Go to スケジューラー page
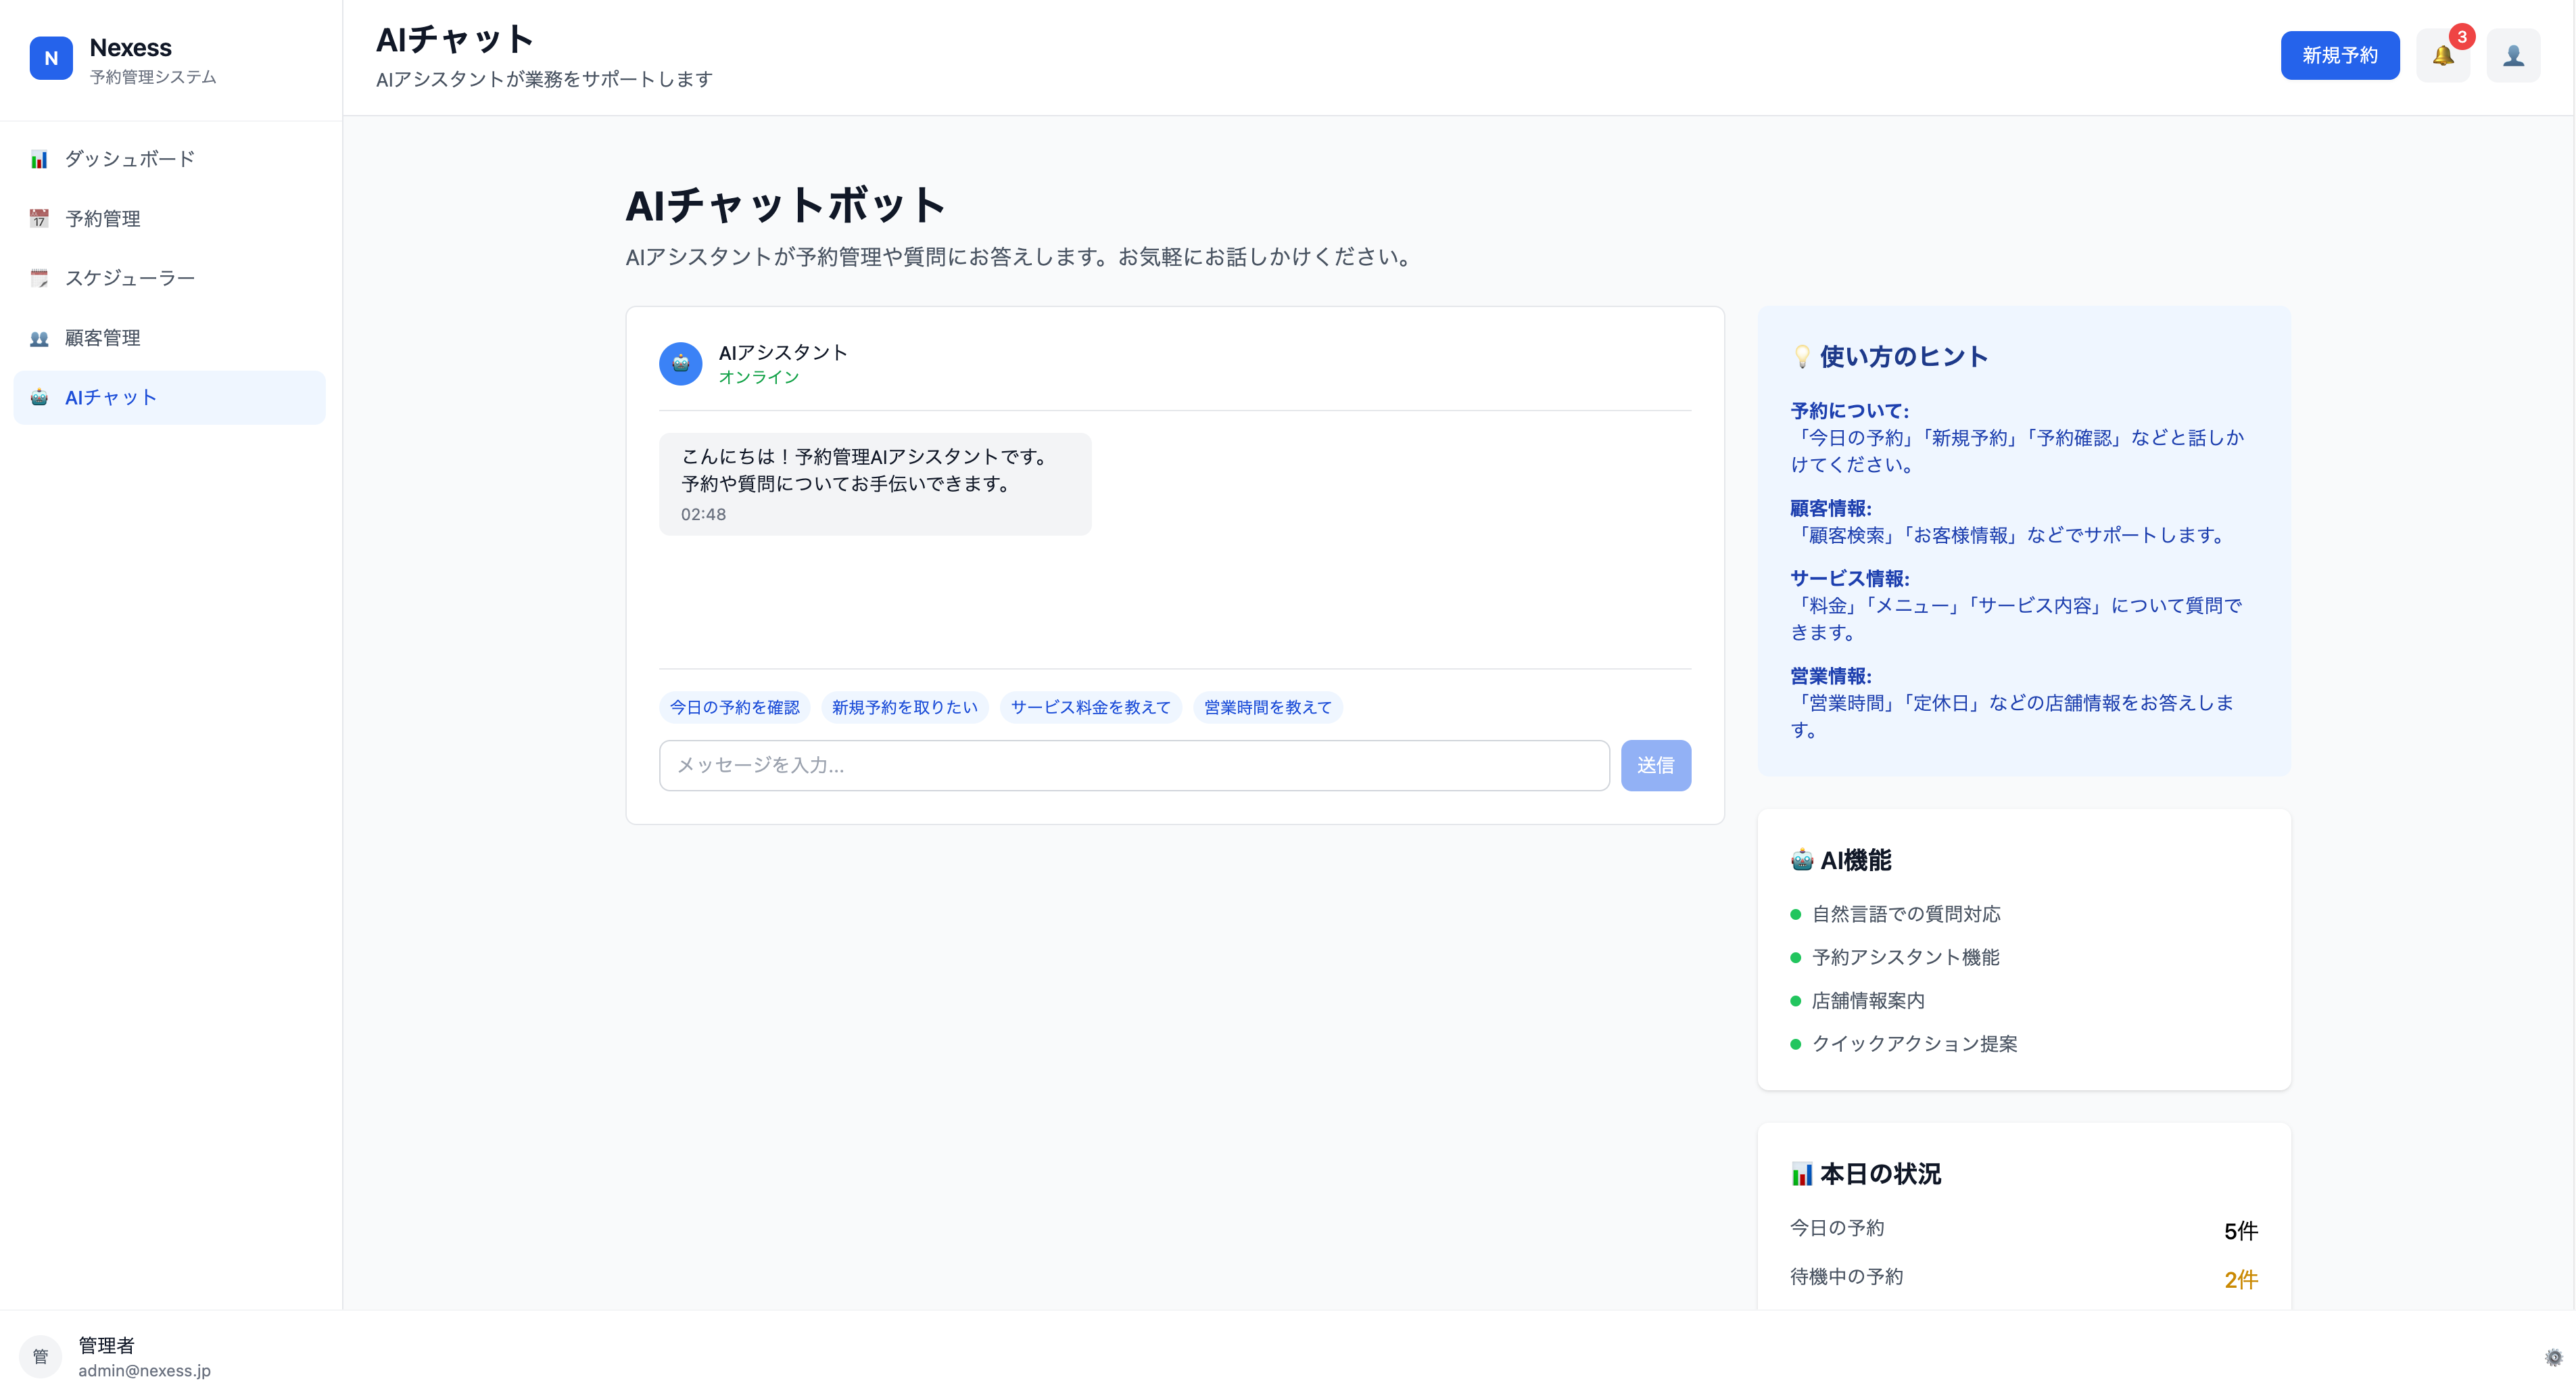The width and height of the screenshot is (2576, 1396). (x=130, y=278)
